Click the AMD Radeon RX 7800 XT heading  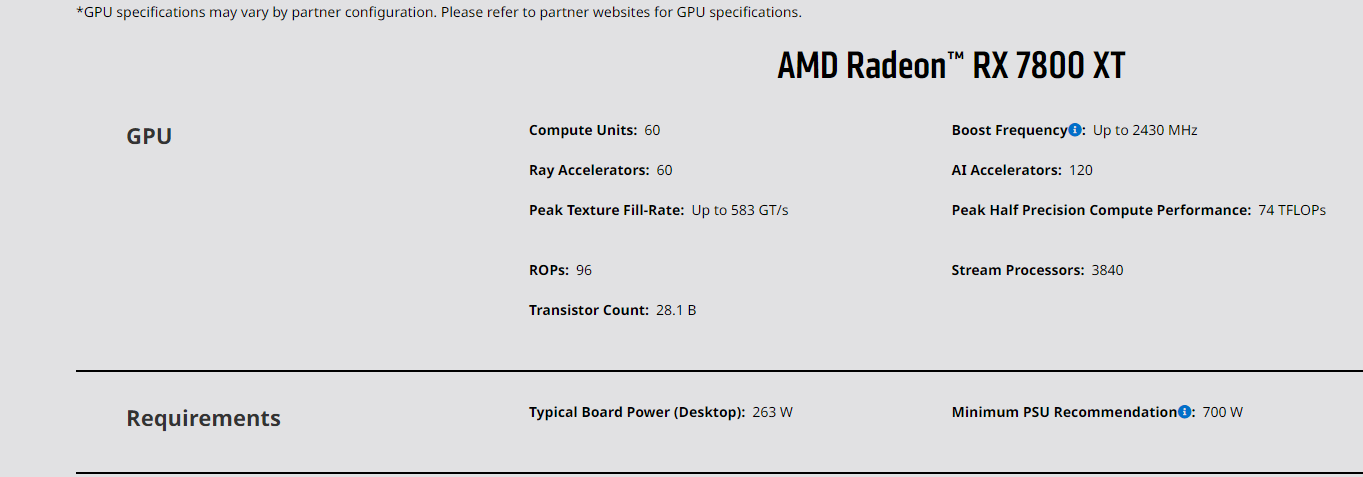coord(951,66)
